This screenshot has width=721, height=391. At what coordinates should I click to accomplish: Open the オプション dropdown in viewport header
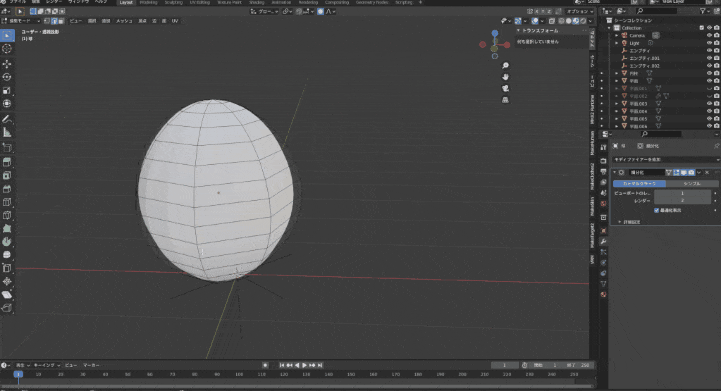579,12
